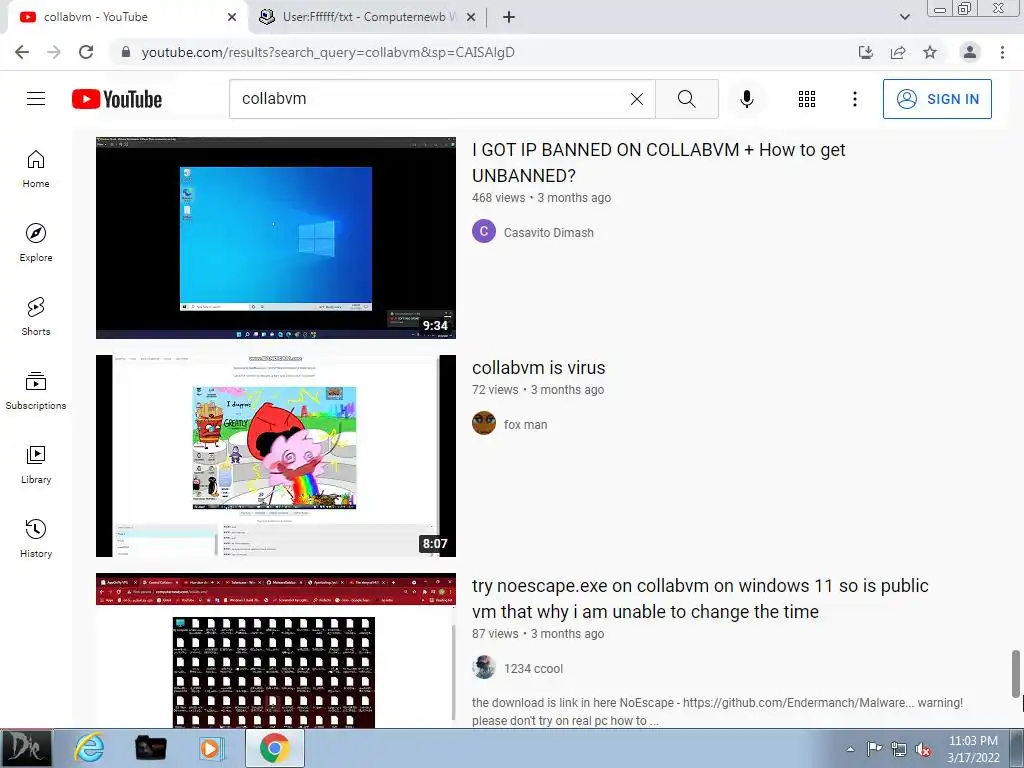The width and height of the screenshot is (1024, 768).
Task: Open the media player on taskbar
Action: (211, 748)
